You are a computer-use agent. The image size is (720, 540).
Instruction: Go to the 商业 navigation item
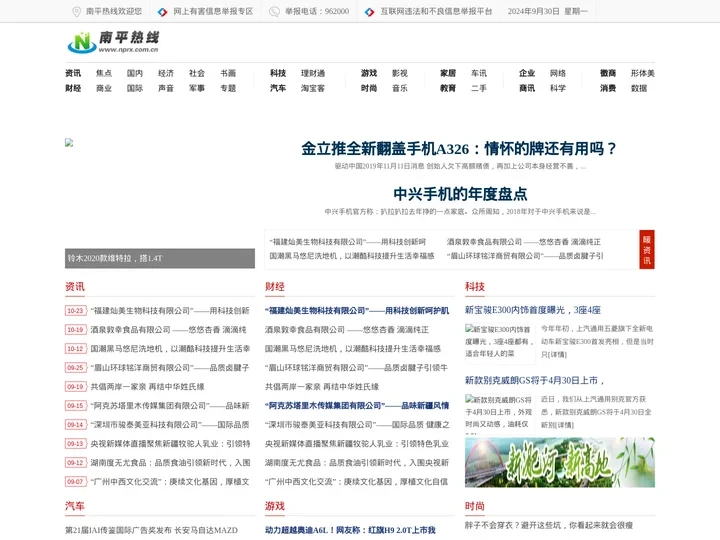[104, 88]
